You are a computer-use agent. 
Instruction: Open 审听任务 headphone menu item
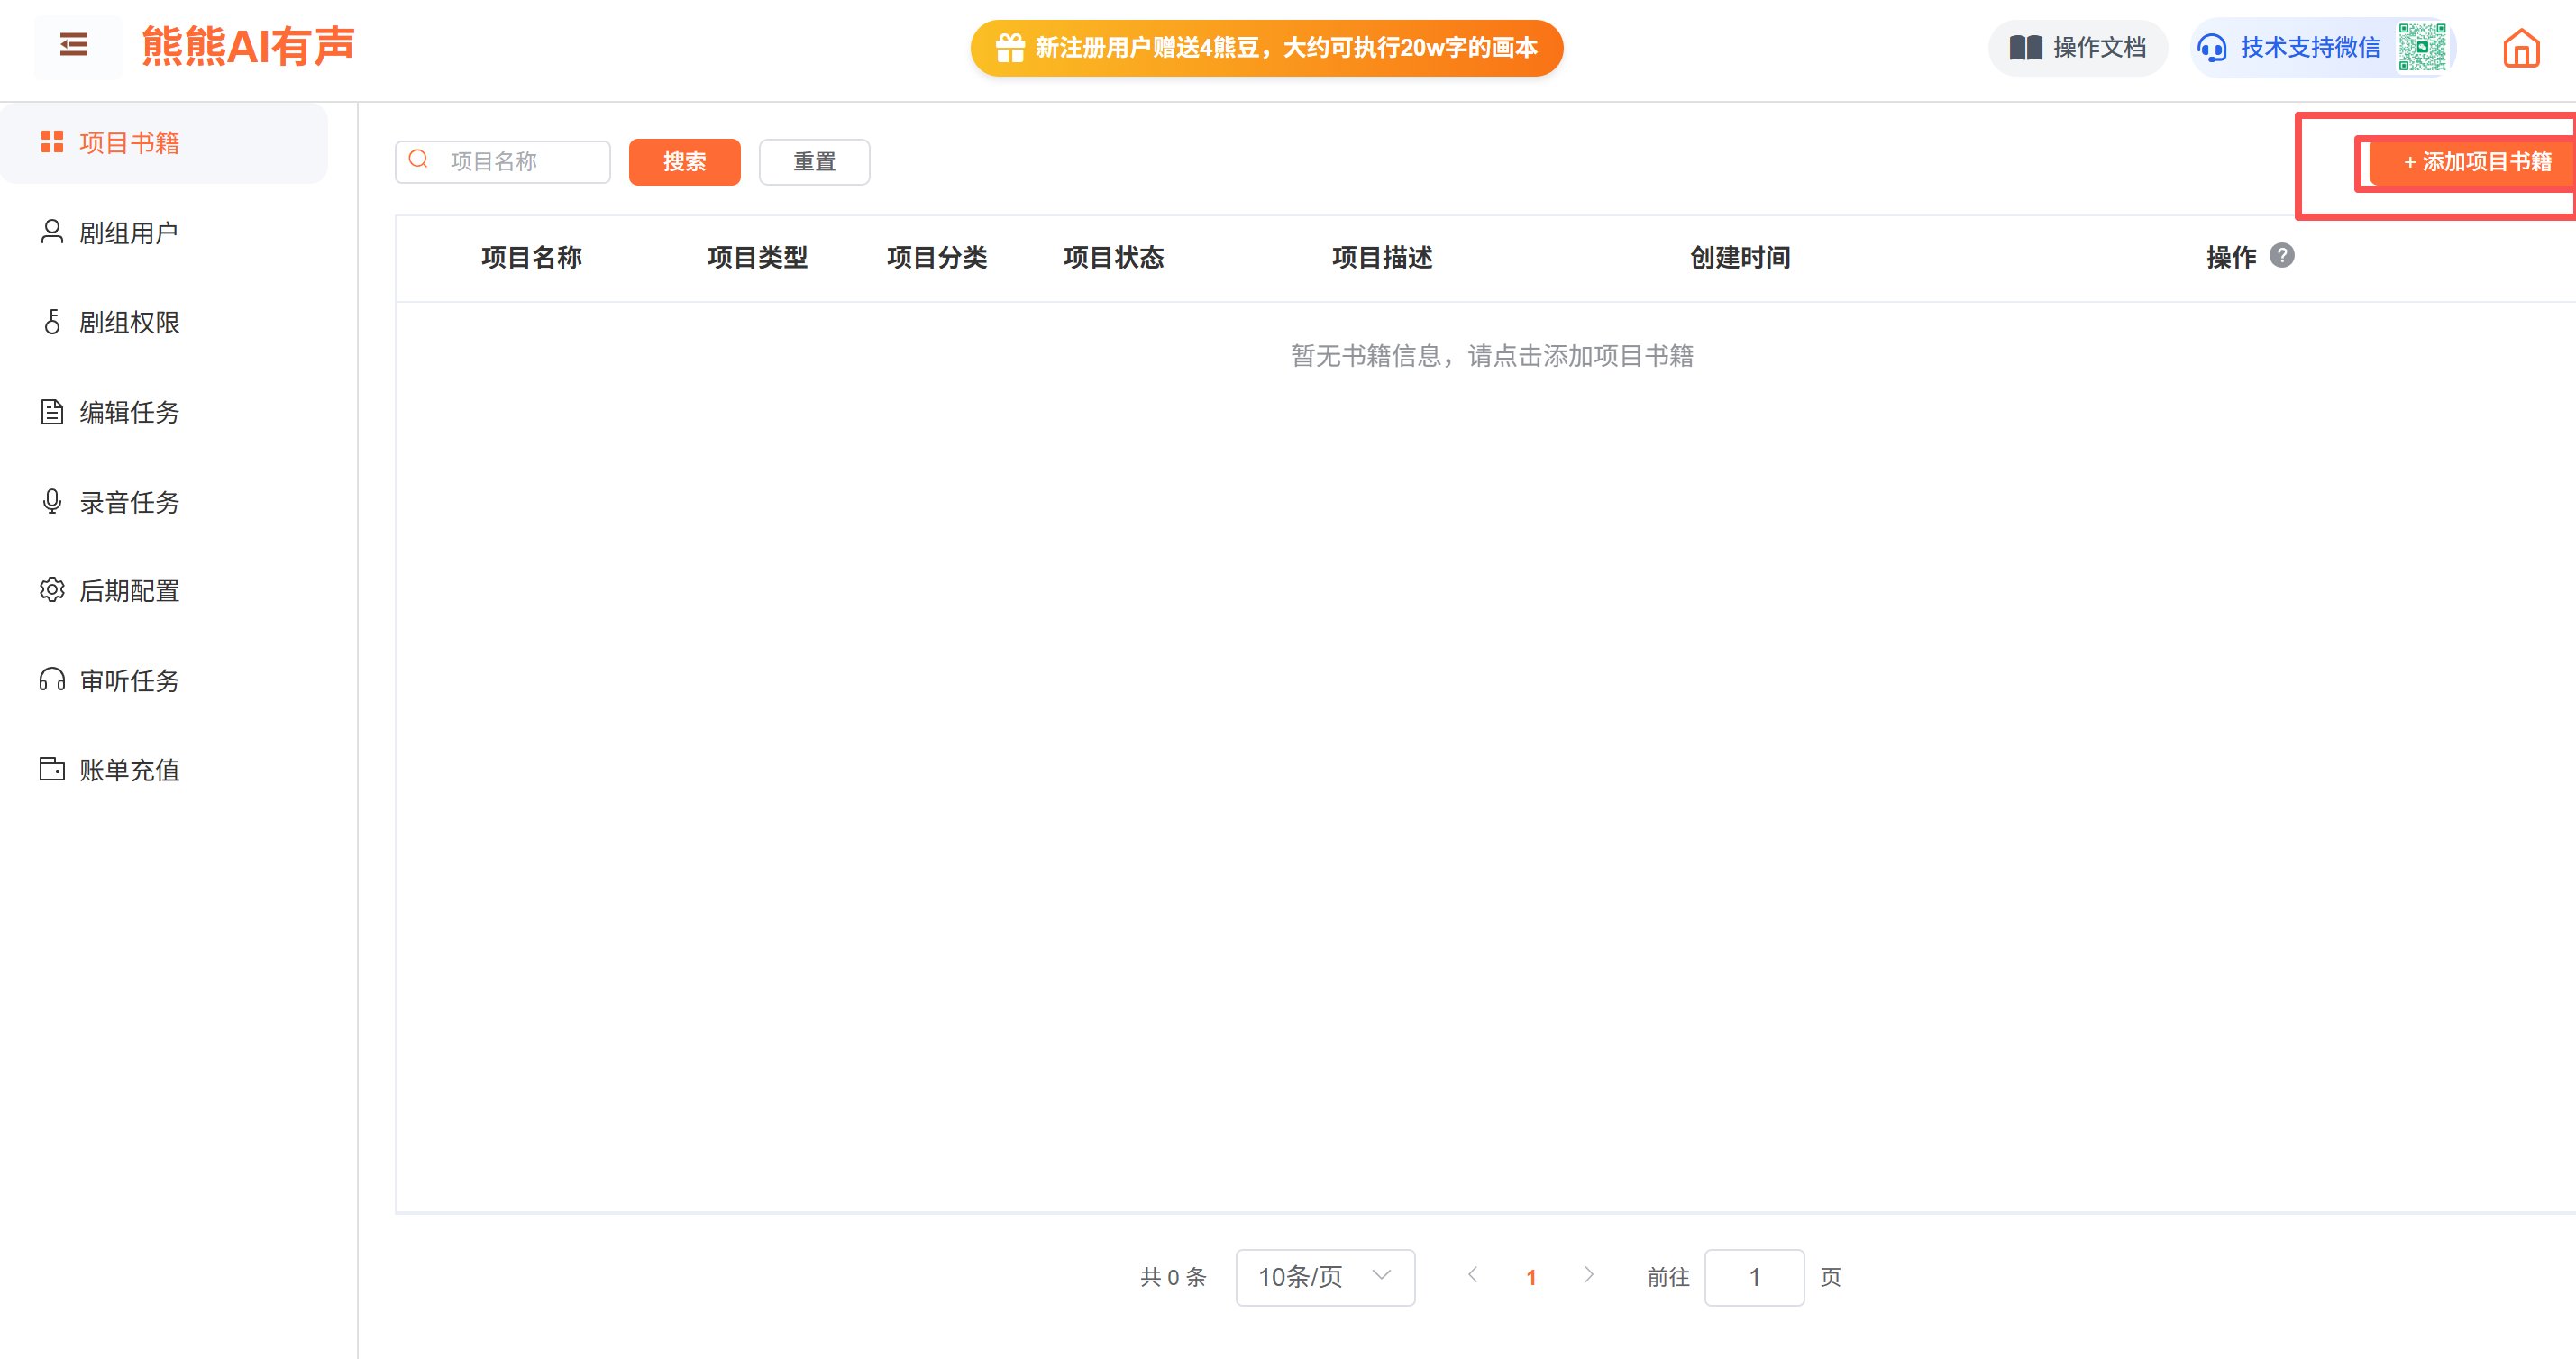pos(129,681)
